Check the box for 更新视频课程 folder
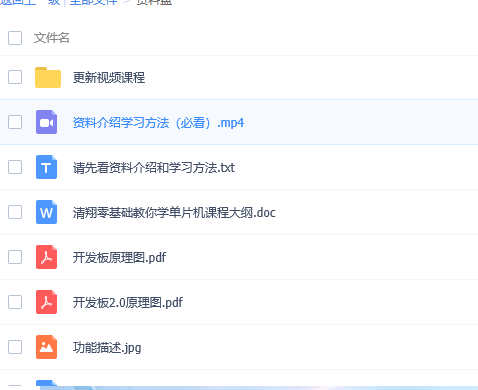The height and width of the screenshot is (390, 478). pyautogui.click(x=15, y=77)
